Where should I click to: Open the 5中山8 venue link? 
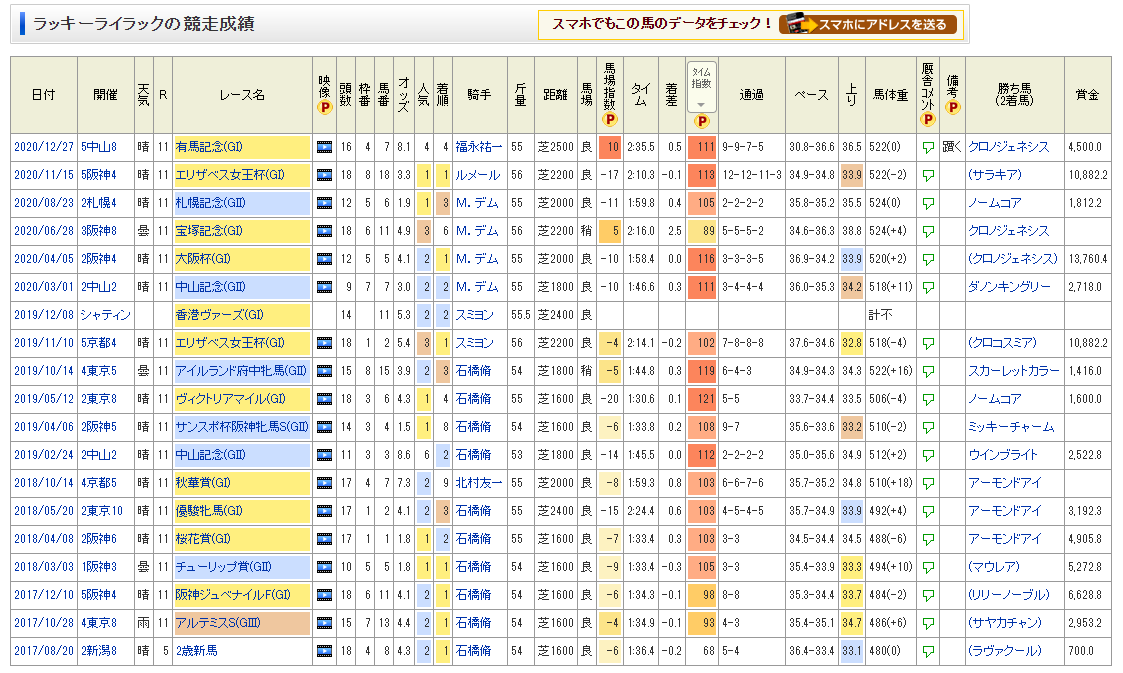[x=99, y=147]
